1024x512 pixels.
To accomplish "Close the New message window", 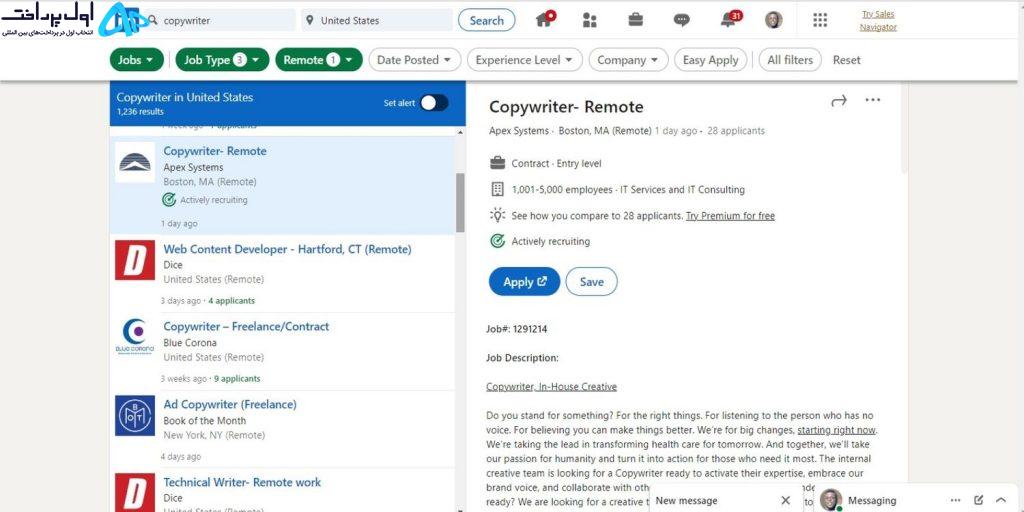I will [x=786, y=500].
